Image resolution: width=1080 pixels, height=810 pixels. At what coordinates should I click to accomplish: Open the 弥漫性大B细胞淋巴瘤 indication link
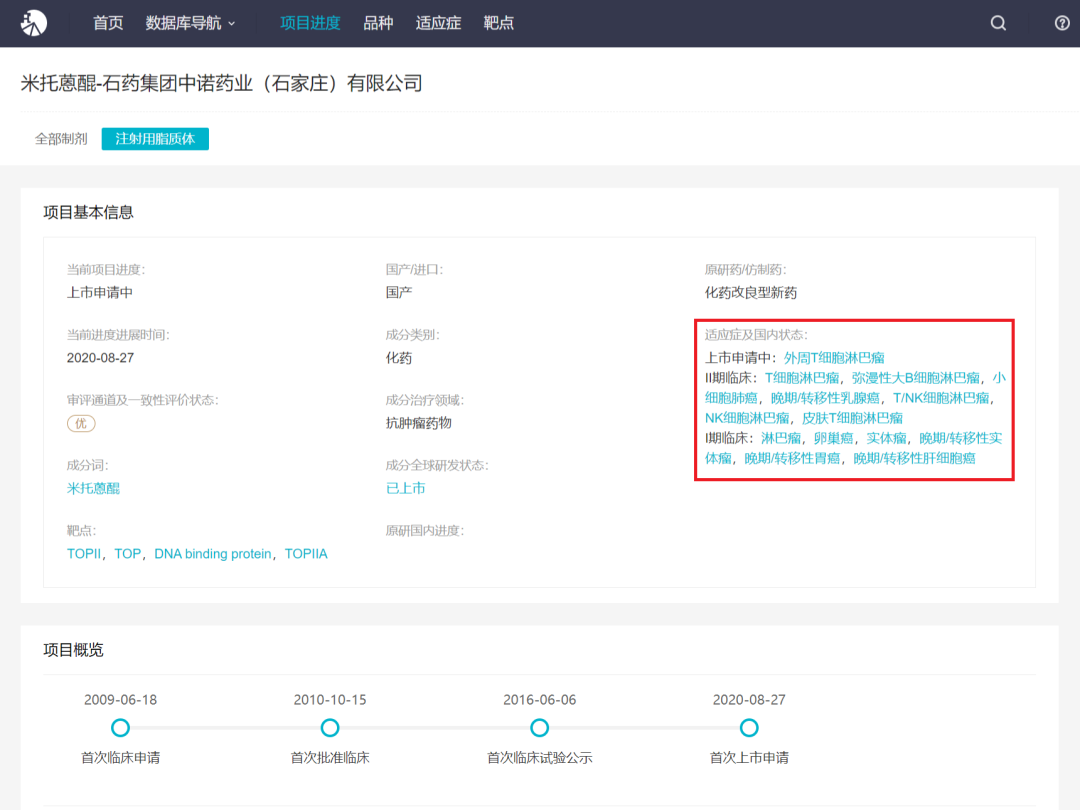pos(915,377)
